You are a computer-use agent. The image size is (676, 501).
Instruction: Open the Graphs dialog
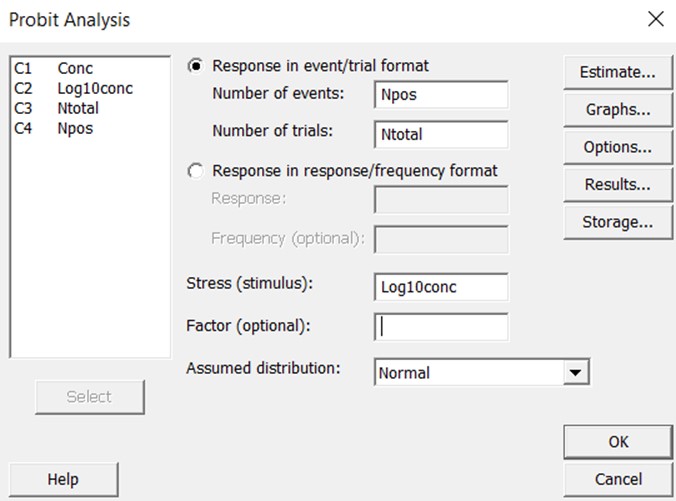coord(617,110)
